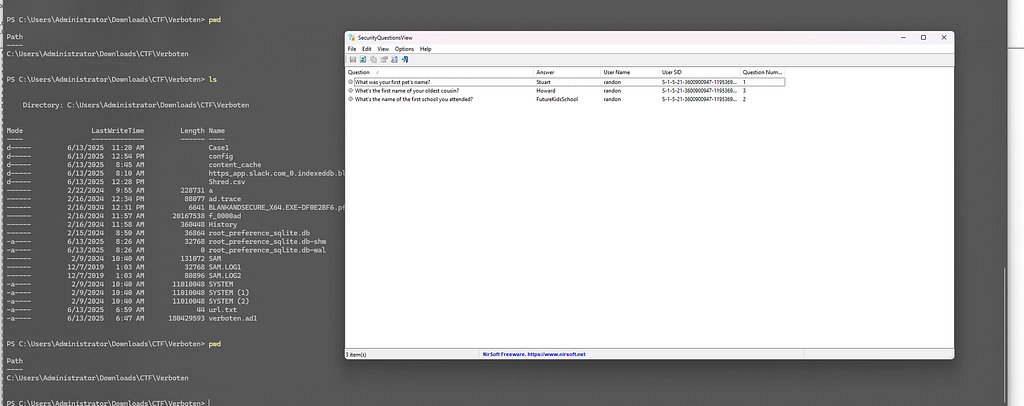
Task: Sort by the Question Num... column header
Action: click(763, 72)
